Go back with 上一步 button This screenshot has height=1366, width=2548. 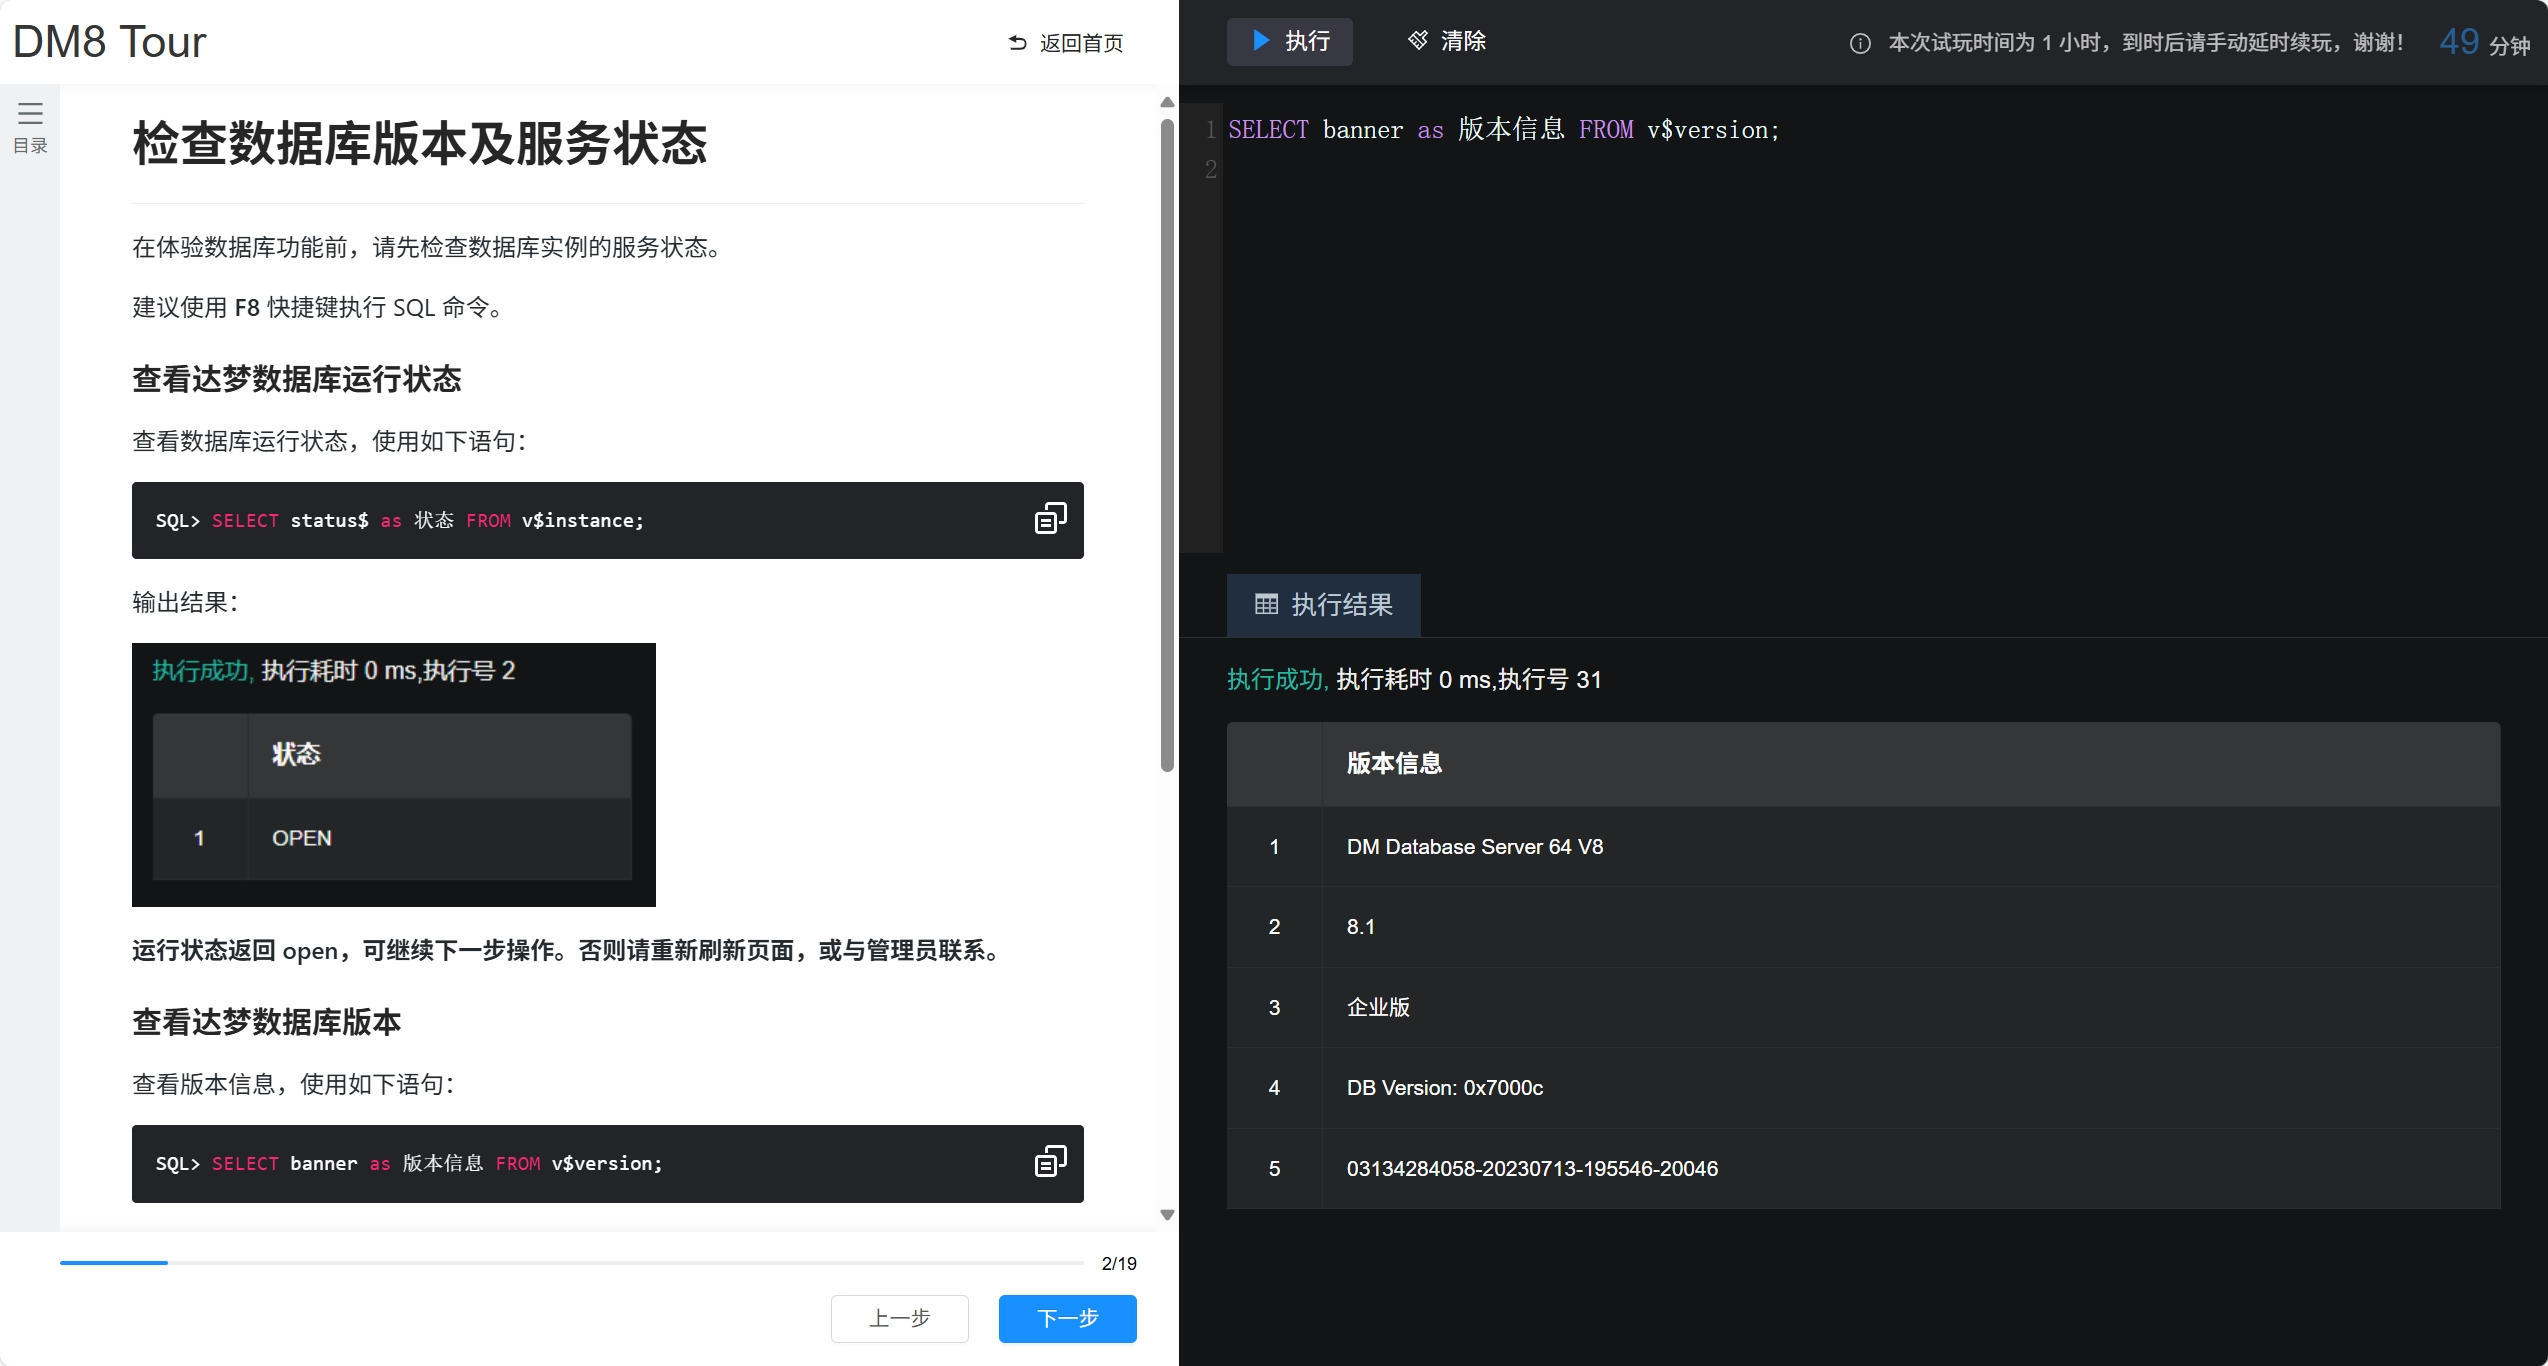tap(899, 1318)
